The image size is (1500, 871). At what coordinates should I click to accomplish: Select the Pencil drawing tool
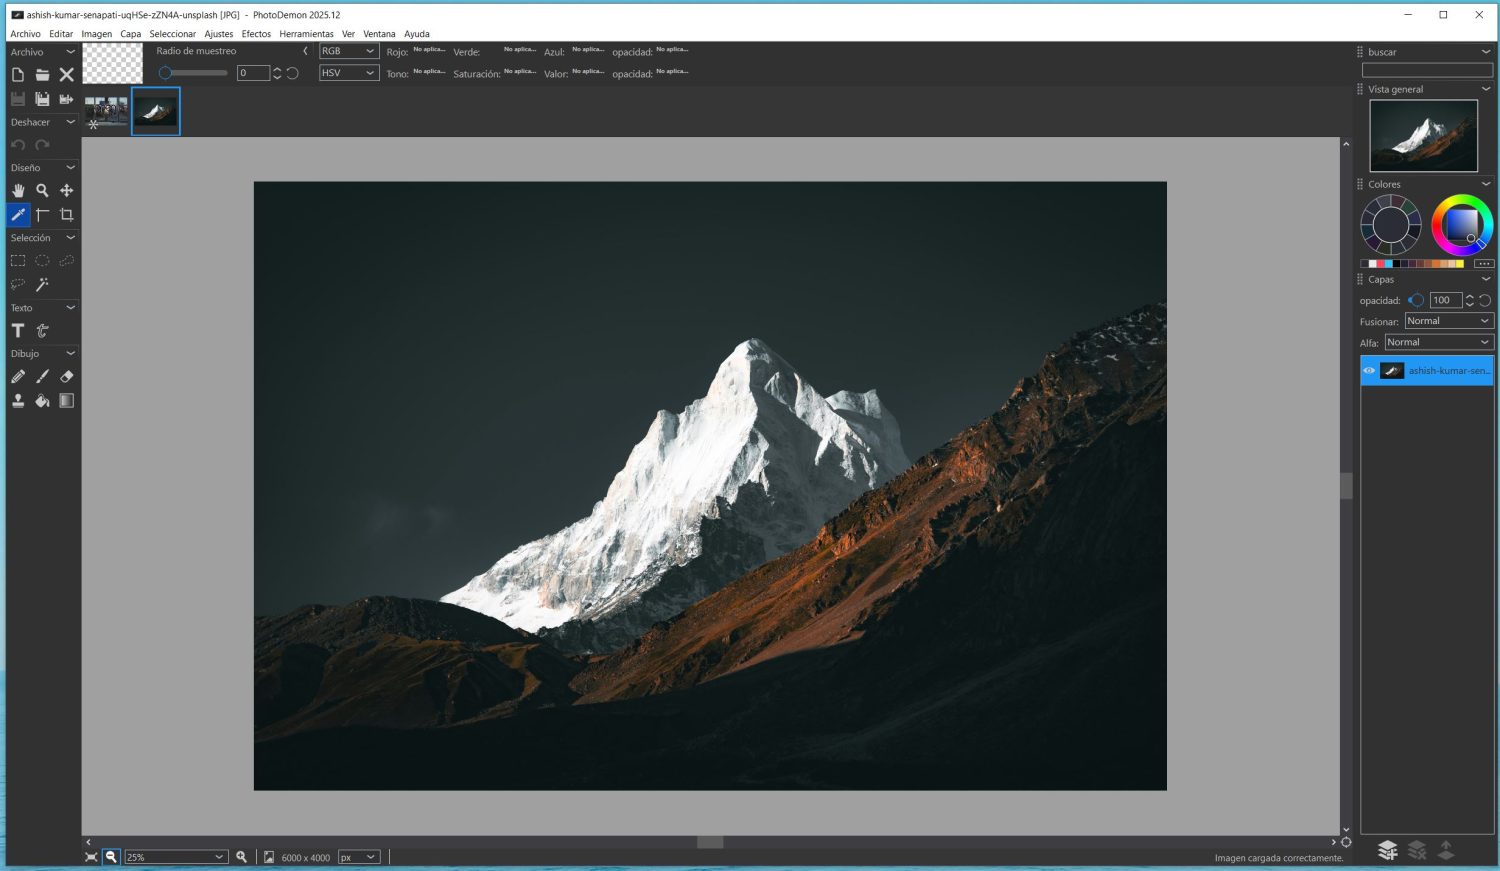pos(18,377)
